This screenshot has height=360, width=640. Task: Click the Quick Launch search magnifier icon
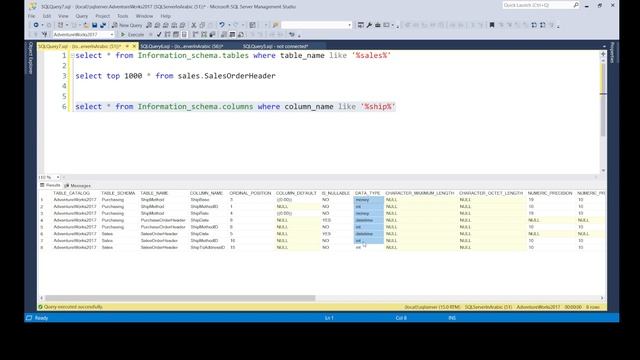tap(576, 5)
